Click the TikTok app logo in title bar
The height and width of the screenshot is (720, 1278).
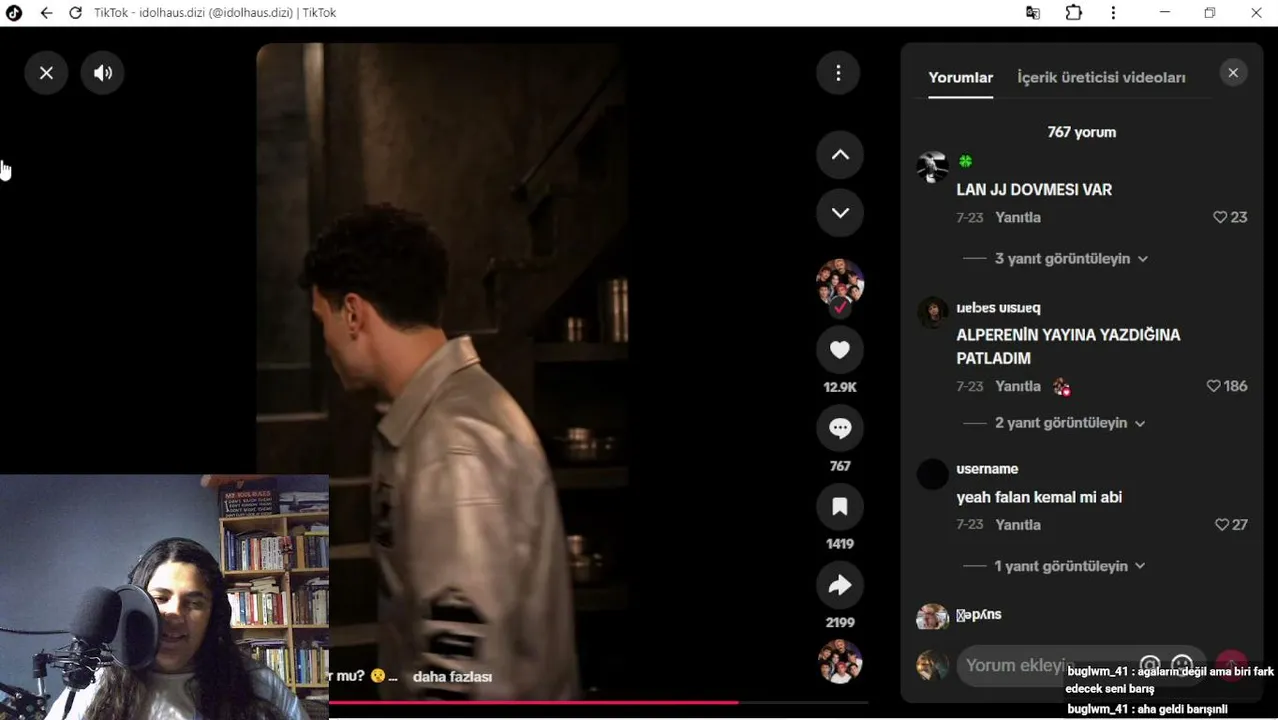(14, 13)
